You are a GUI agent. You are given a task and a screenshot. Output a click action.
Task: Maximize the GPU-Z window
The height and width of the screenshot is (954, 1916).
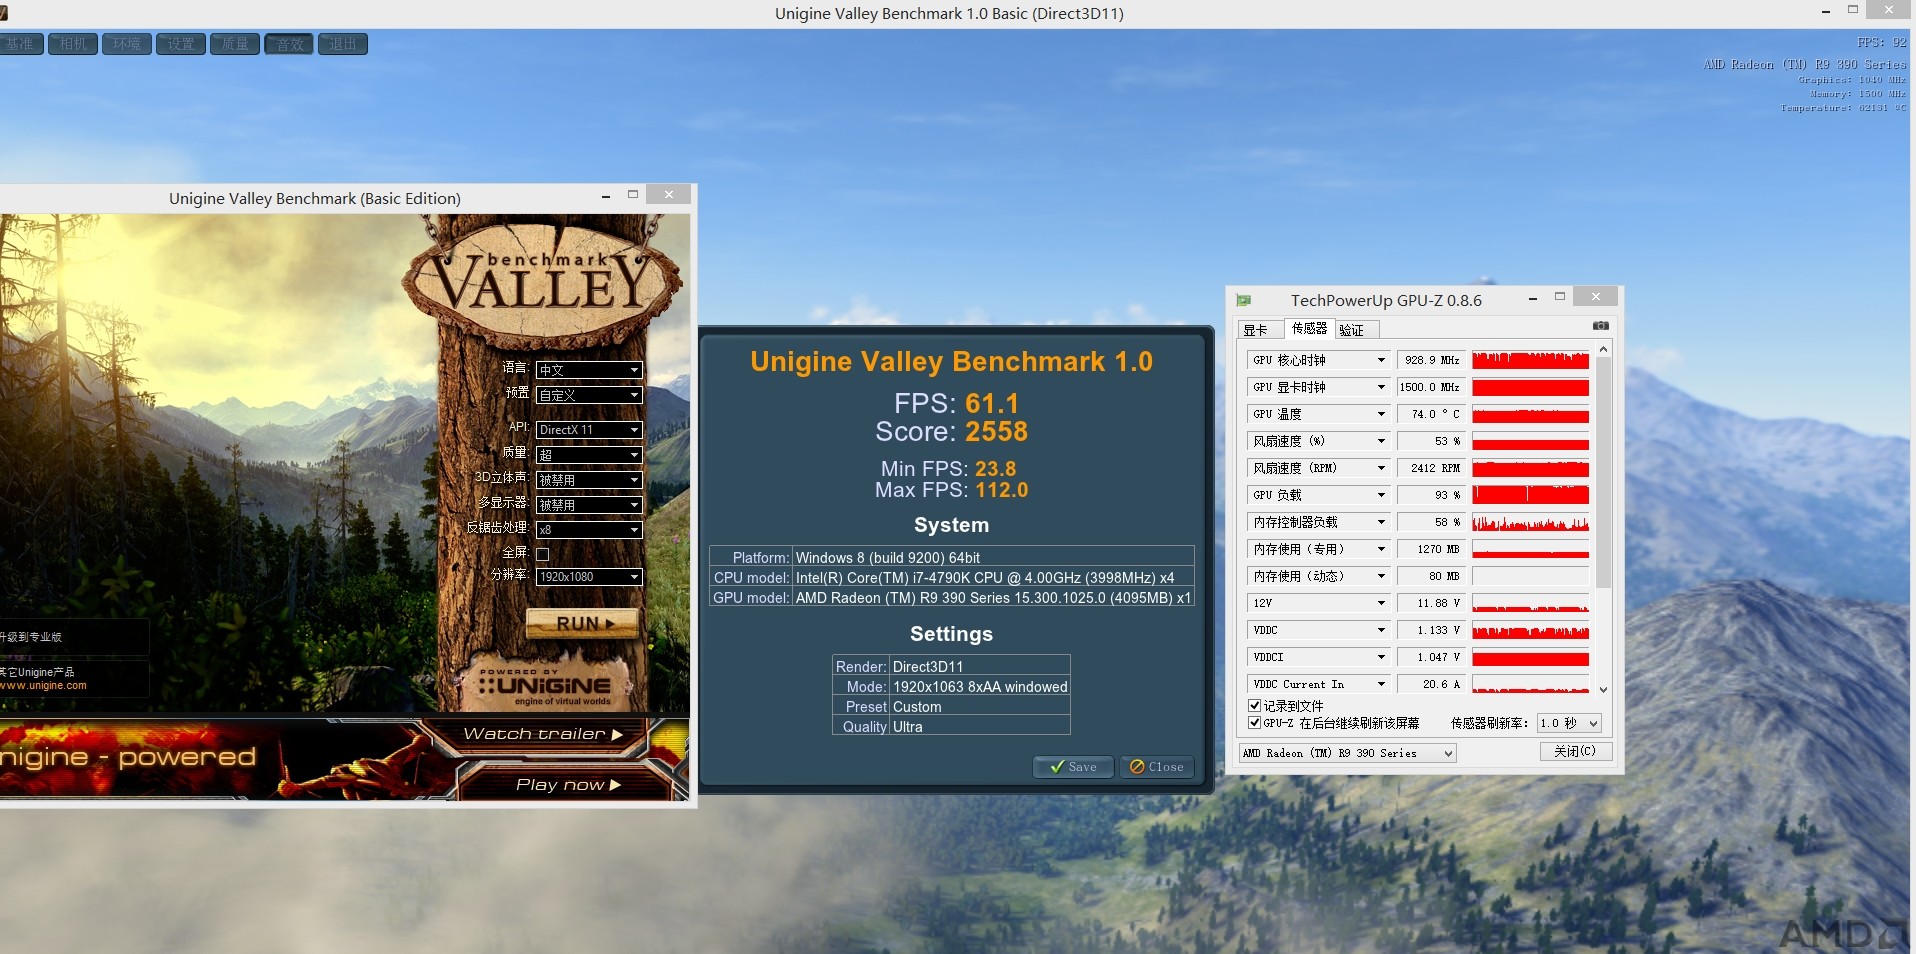click(x=1559, y=297)
